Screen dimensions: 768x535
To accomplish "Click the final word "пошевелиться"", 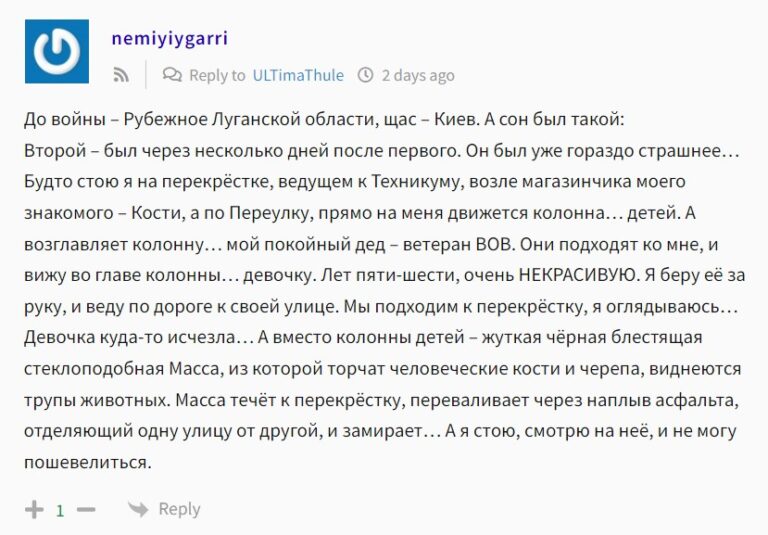I will point(85,462).
